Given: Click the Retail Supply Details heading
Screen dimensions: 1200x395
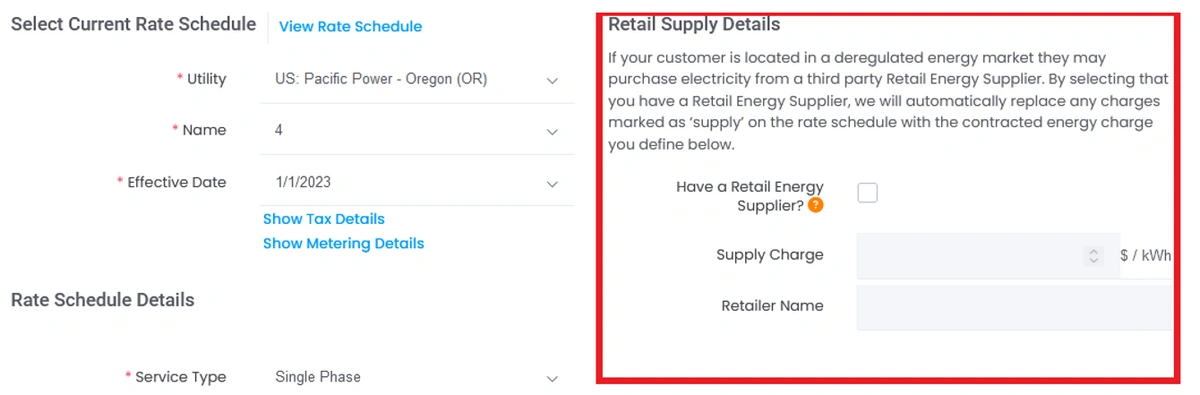Looking at the screenshot, I should pos(694,24).
